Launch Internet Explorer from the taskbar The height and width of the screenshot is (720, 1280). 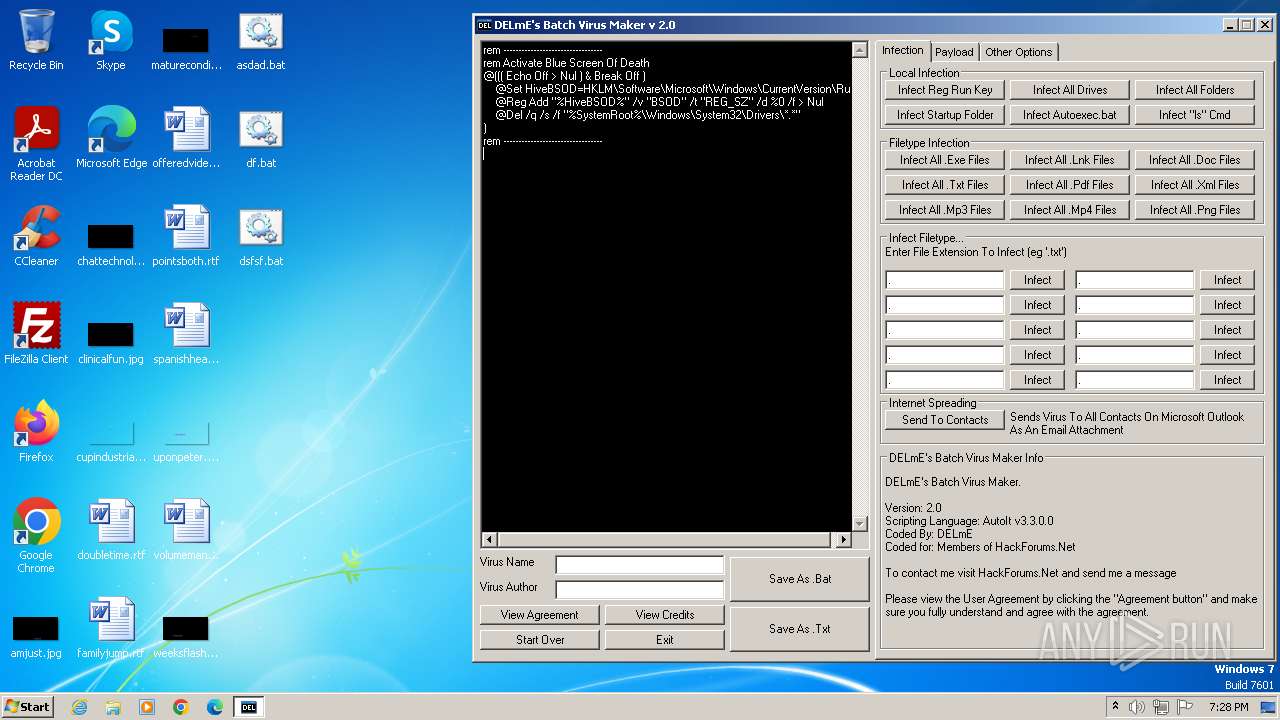click(x=79, y=707)
